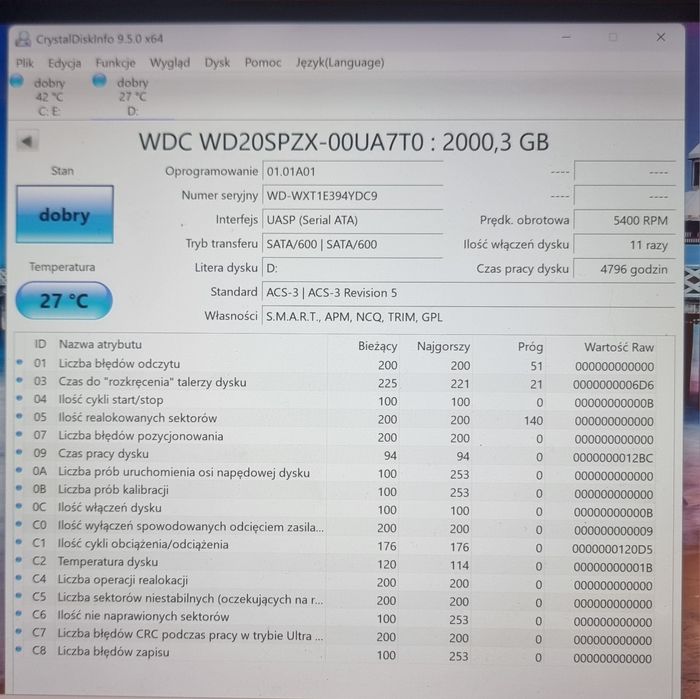Select row C5 Liczba sektorów niestabilnych
700x699 pixels.
tap(335, 600)
